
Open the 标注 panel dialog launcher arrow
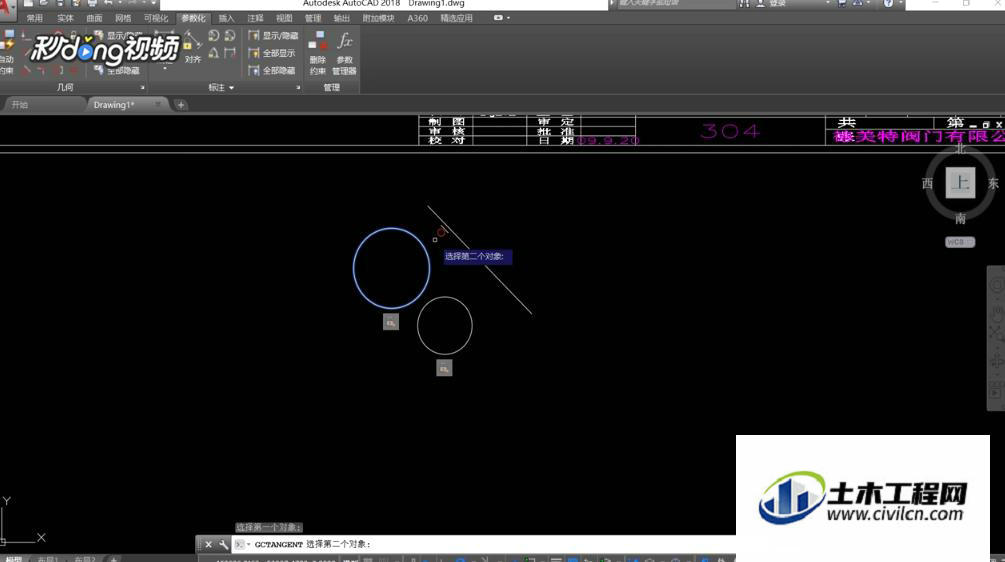298,87
